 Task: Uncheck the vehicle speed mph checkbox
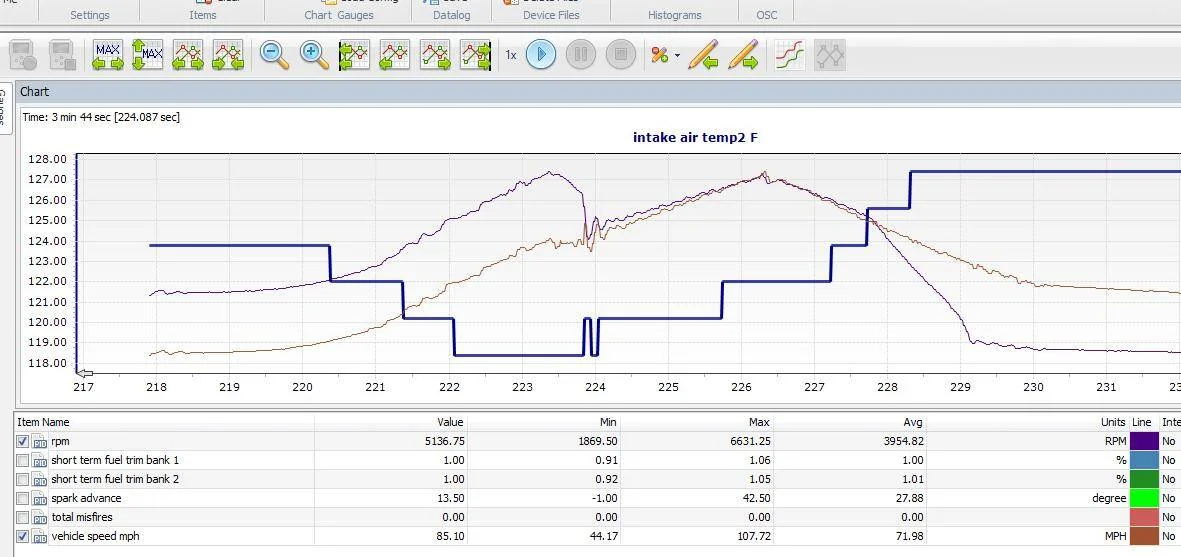[x=23, y=536]
